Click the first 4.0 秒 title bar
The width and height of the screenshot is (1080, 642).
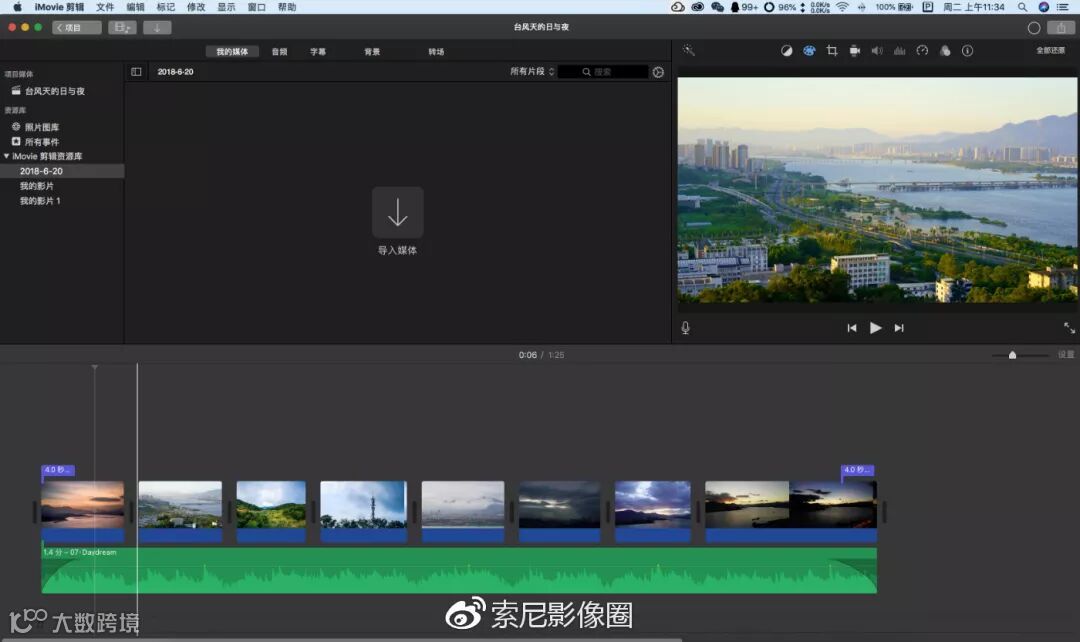tap(58, 470)
